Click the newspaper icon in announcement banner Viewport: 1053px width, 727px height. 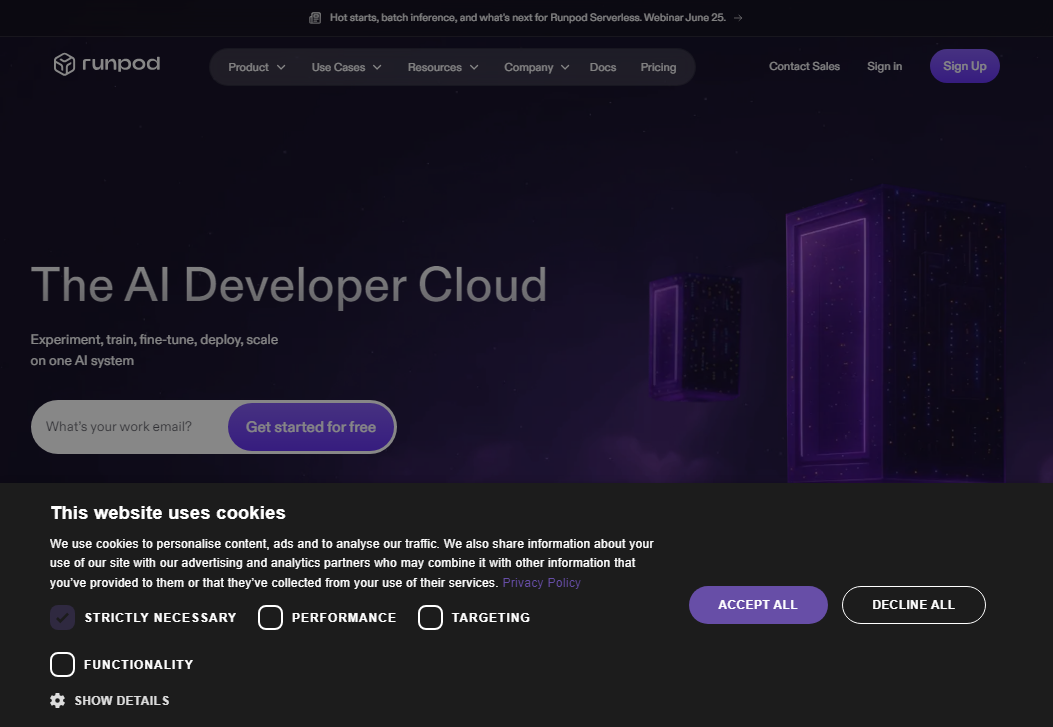point(314,18)
